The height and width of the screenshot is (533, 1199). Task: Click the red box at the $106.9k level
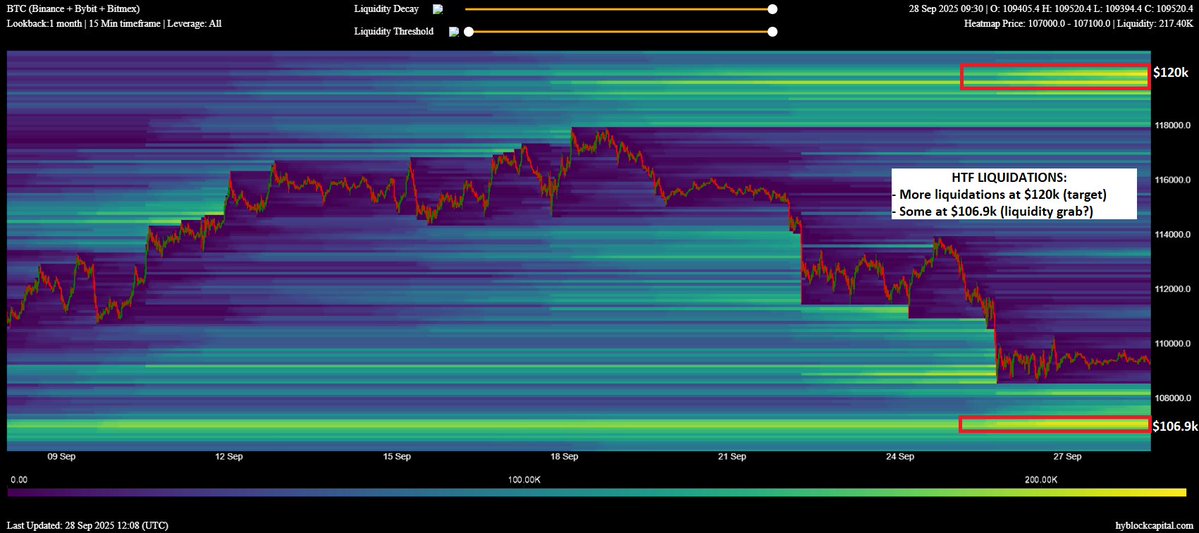[1054, 425]
